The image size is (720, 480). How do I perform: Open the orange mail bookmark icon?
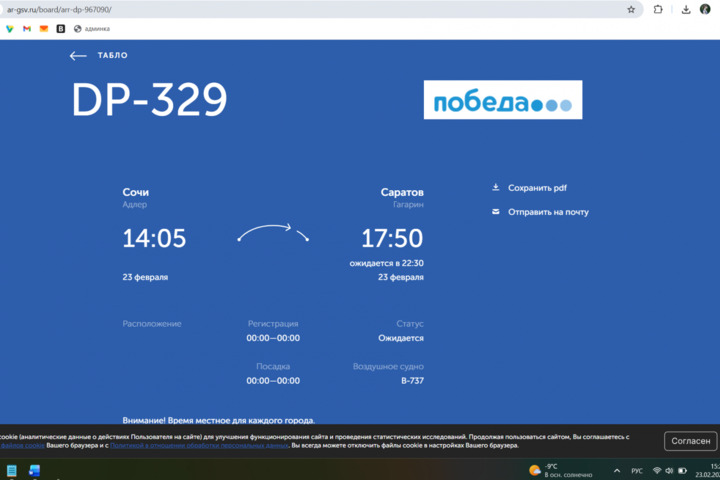(44, 29)
